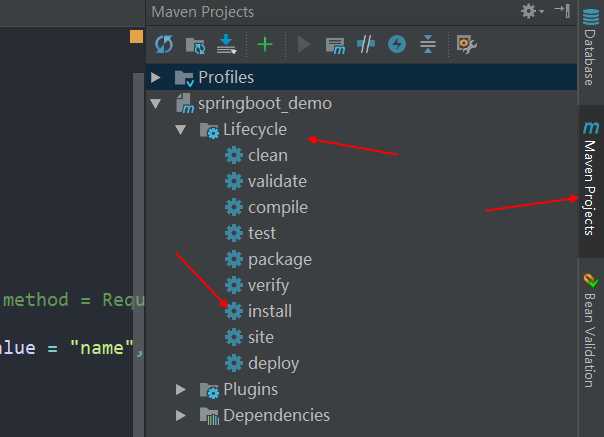Click Download Sources and Documentation icon

(226, 44)
